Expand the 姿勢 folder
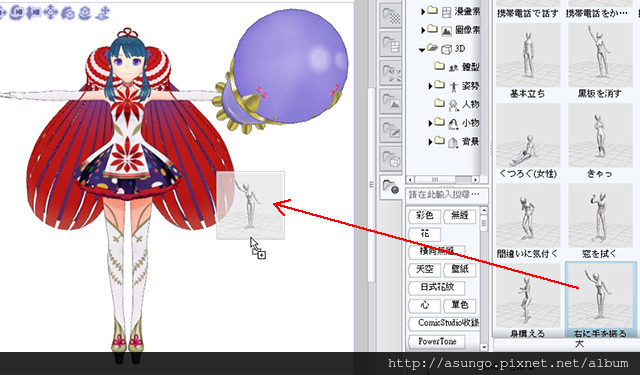 pyautogui.click(x=430, y=86)
